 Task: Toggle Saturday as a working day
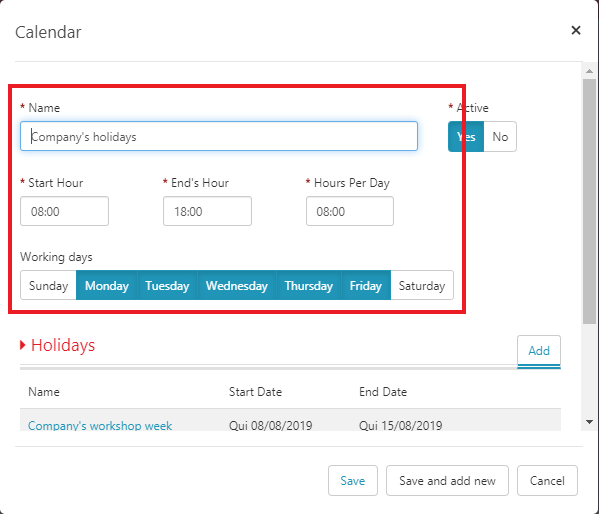(x=422, y=285)
